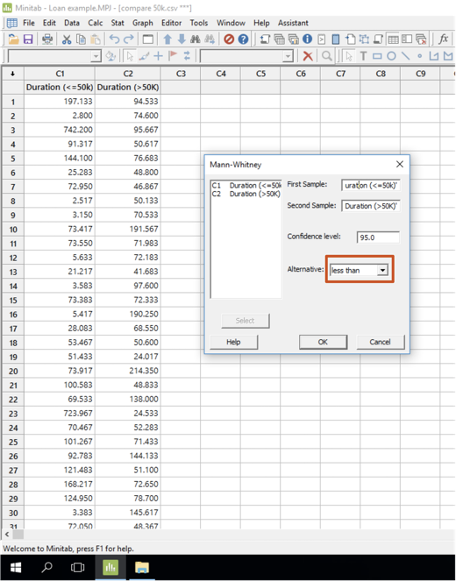Click the C1 column header
This screenshot has width=456, height=581.
pyautogui.click(x=60, y=74)
